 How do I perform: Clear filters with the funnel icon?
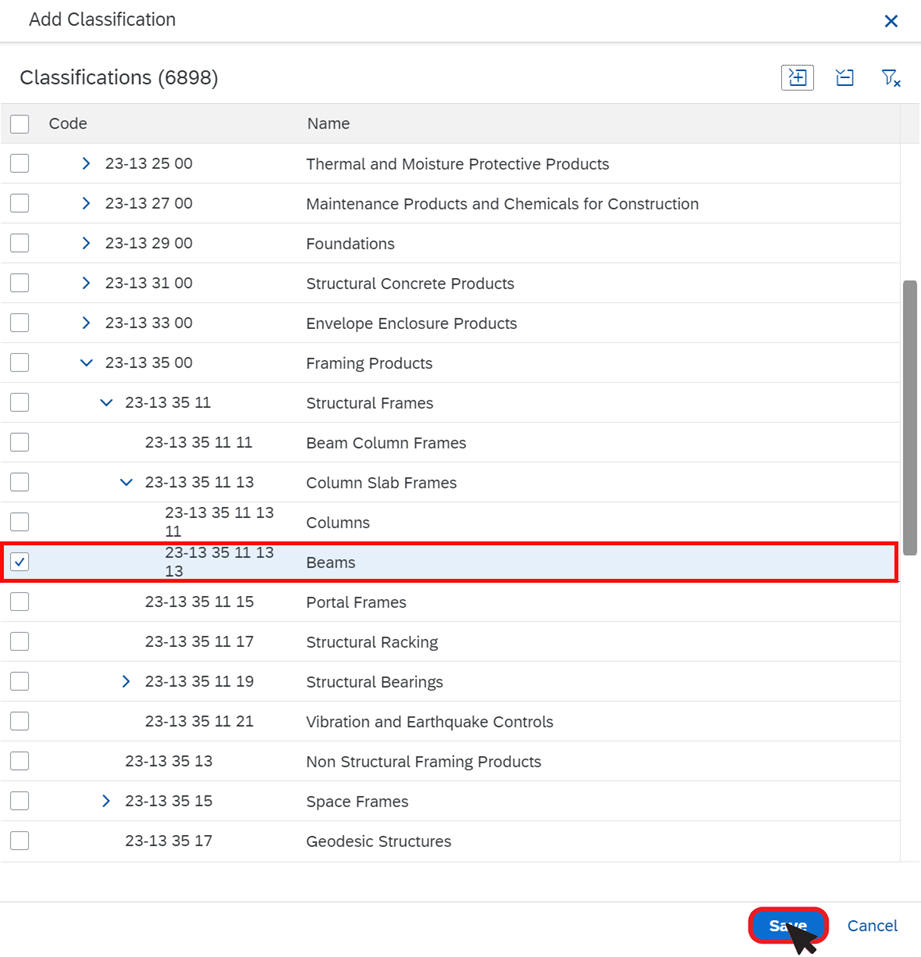[891, 78]
